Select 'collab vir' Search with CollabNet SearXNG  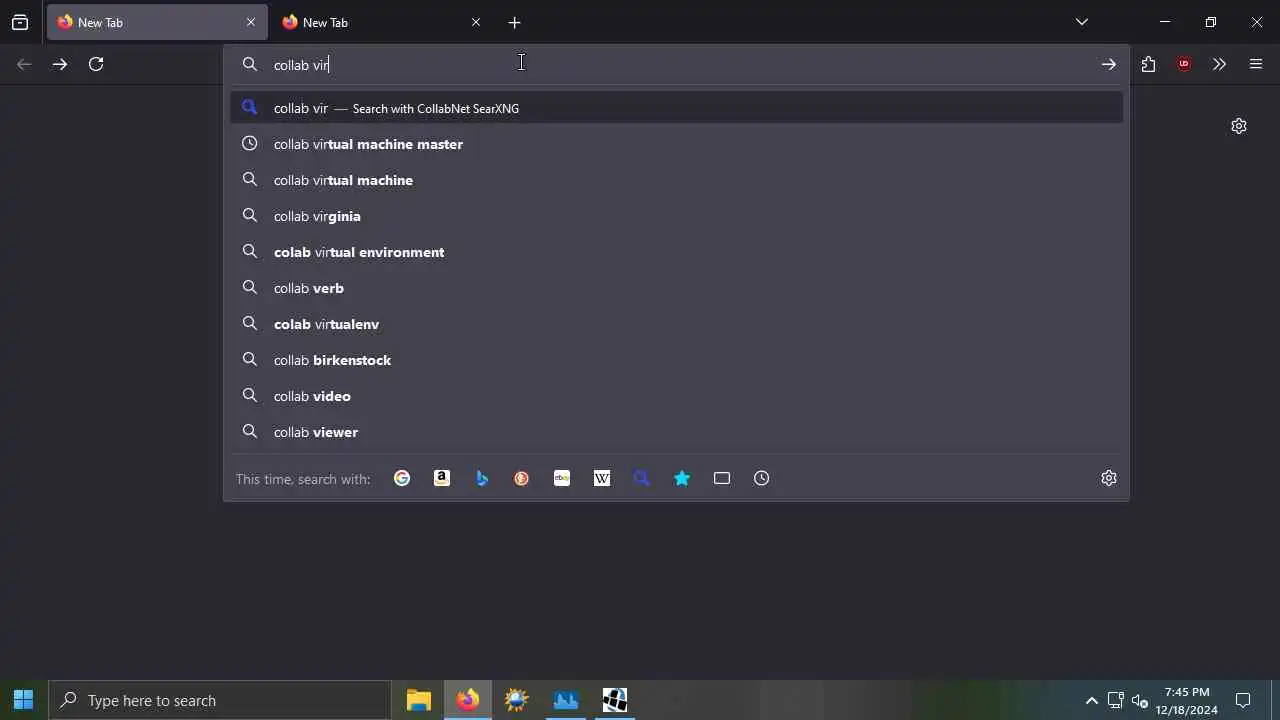(x=676, y=108)
